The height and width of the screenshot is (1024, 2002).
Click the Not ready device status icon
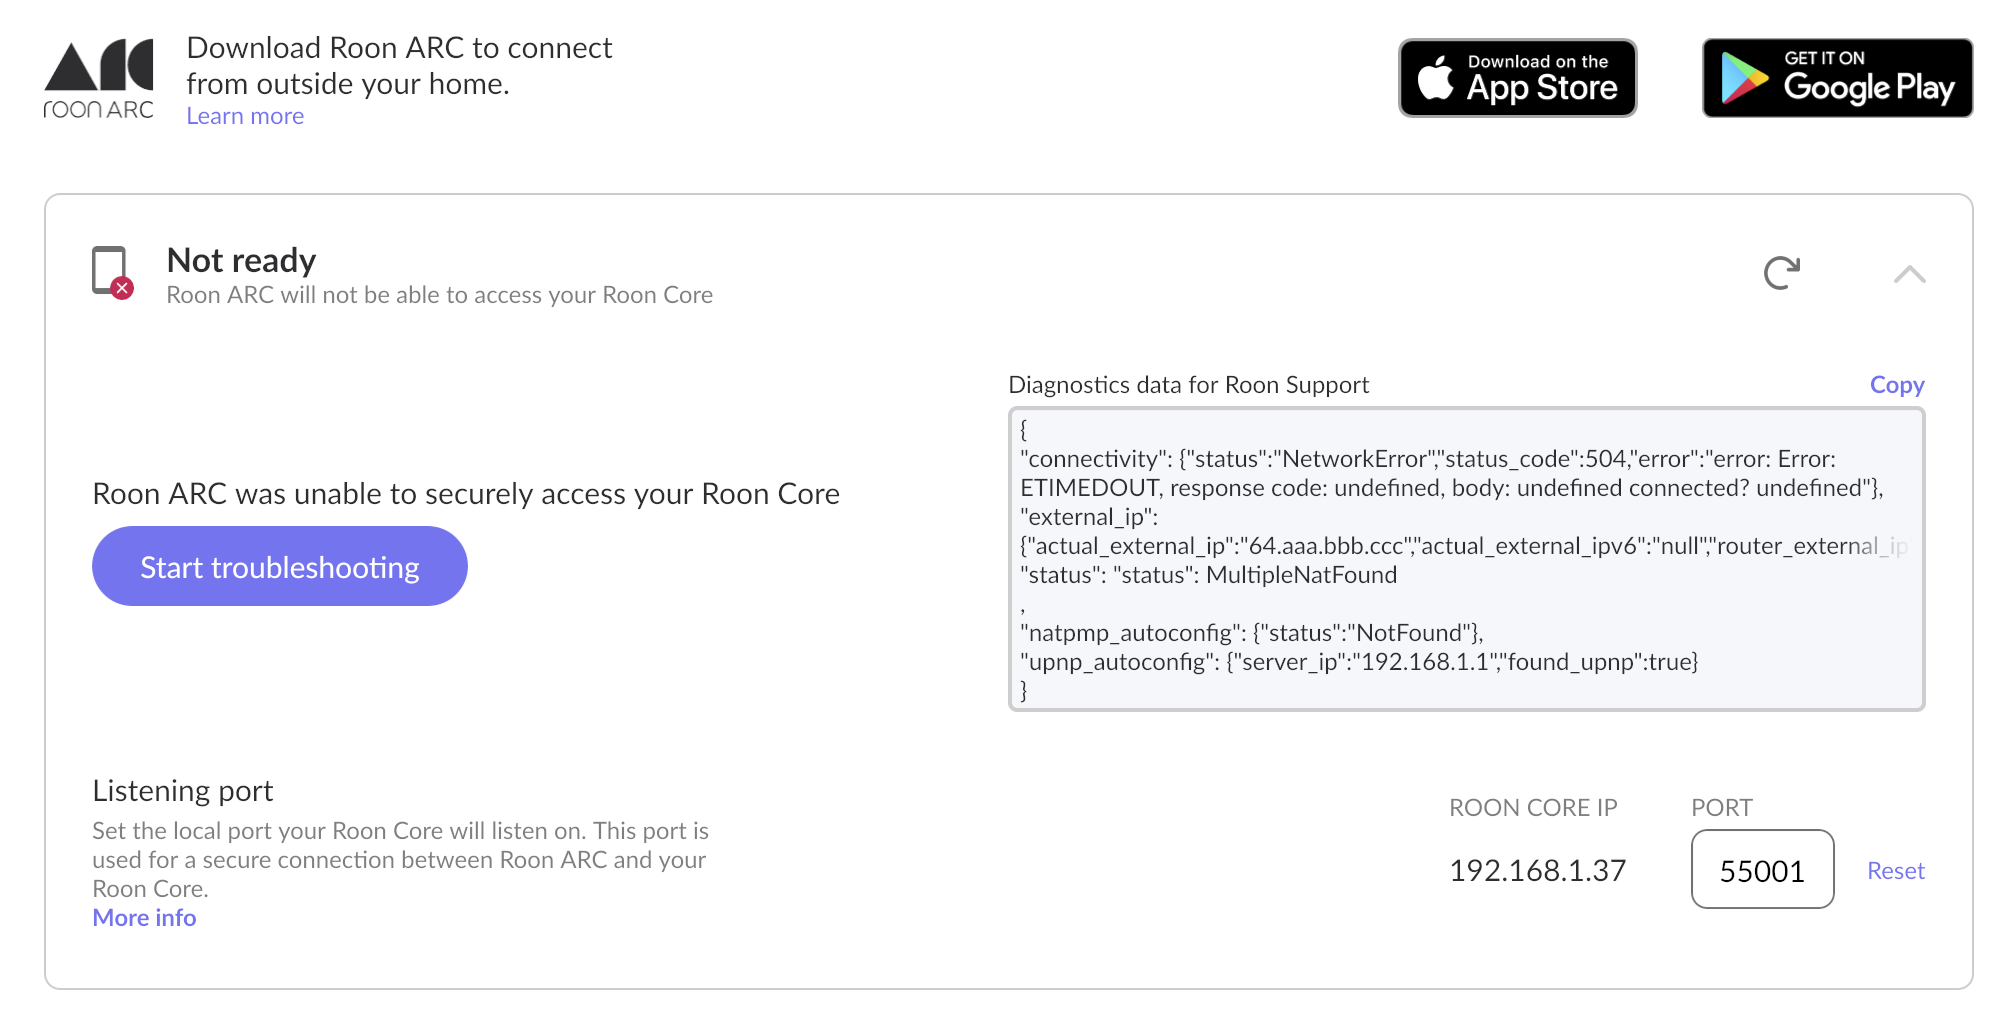tap(110, 270)
